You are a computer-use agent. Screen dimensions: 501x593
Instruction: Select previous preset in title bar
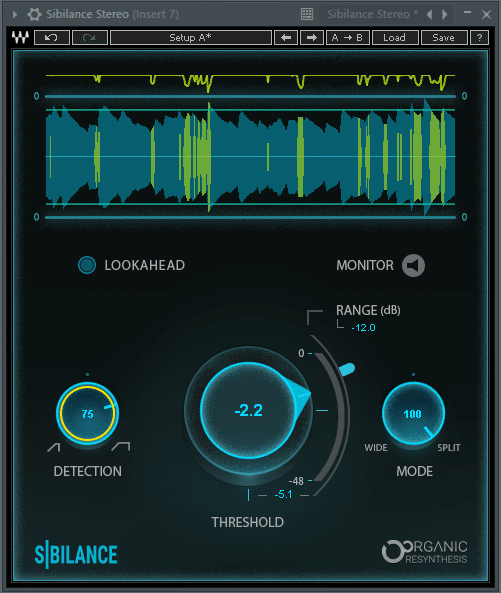[x=430, y=14]
